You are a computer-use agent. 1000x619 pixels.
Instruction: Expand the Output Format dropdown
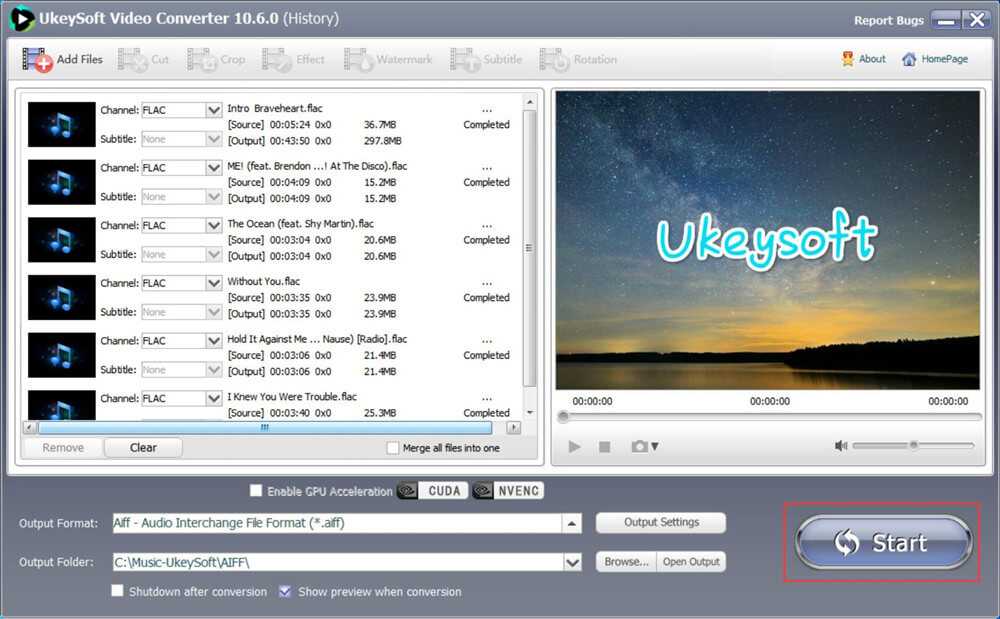pos(572,523)
